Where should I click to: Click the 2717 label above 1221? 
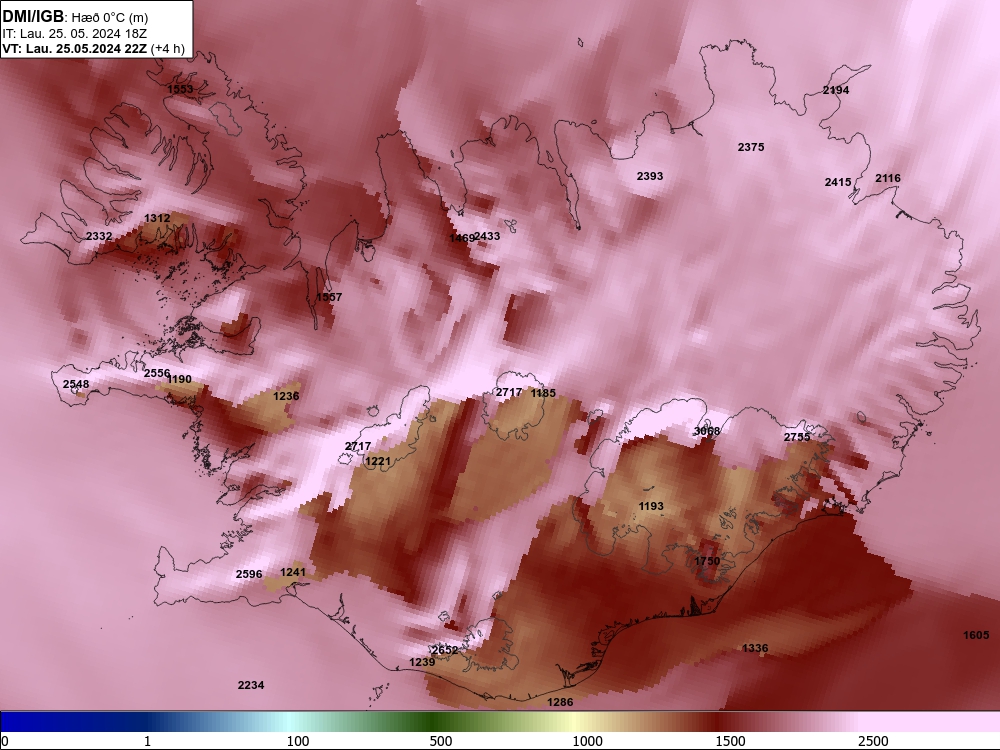tap(358, 446)
